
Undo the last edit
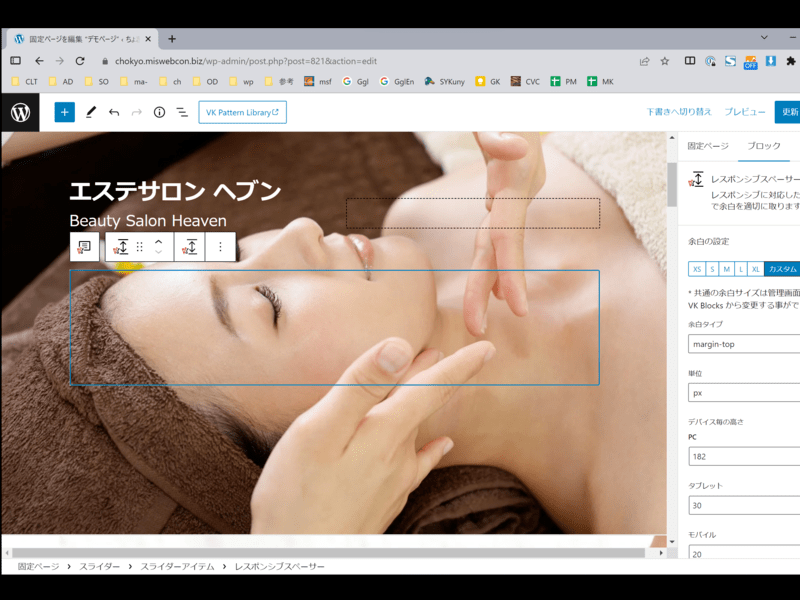114,112
